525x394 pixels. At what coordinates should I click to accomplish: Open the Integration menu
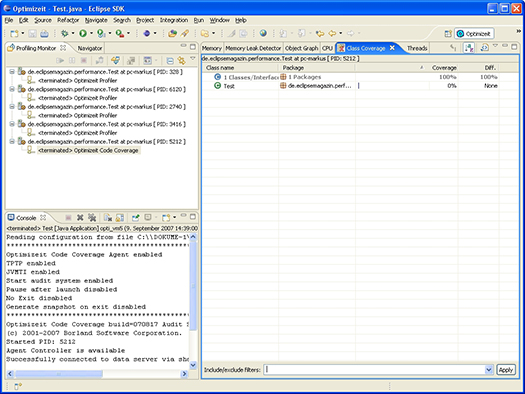[x=174, y=20]
